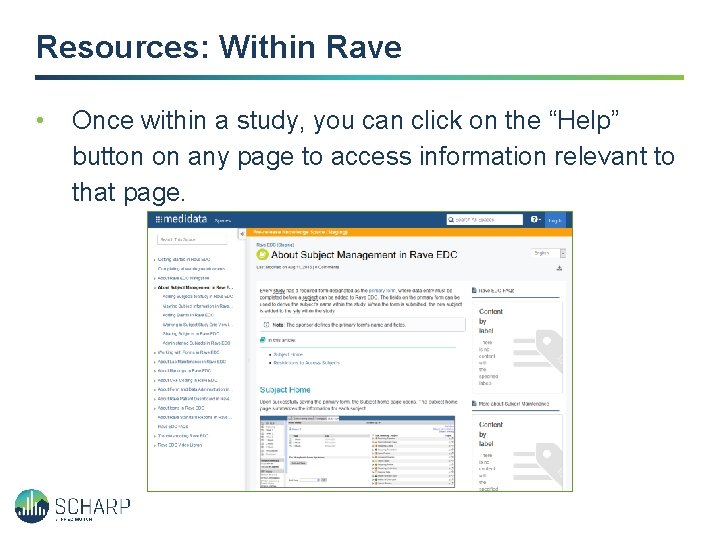Open 'Administered Subjects in Rave EDC' sidebar page

click(196, 343)
